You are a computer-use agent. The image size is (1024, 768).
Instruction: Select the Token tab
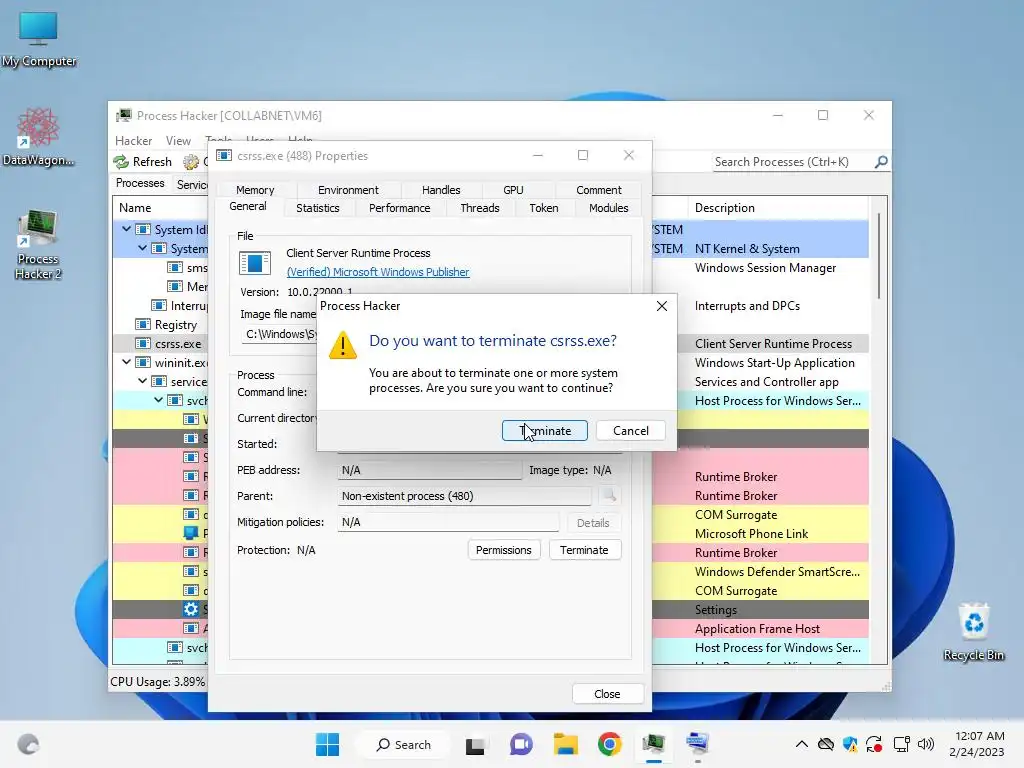point(543,208)
